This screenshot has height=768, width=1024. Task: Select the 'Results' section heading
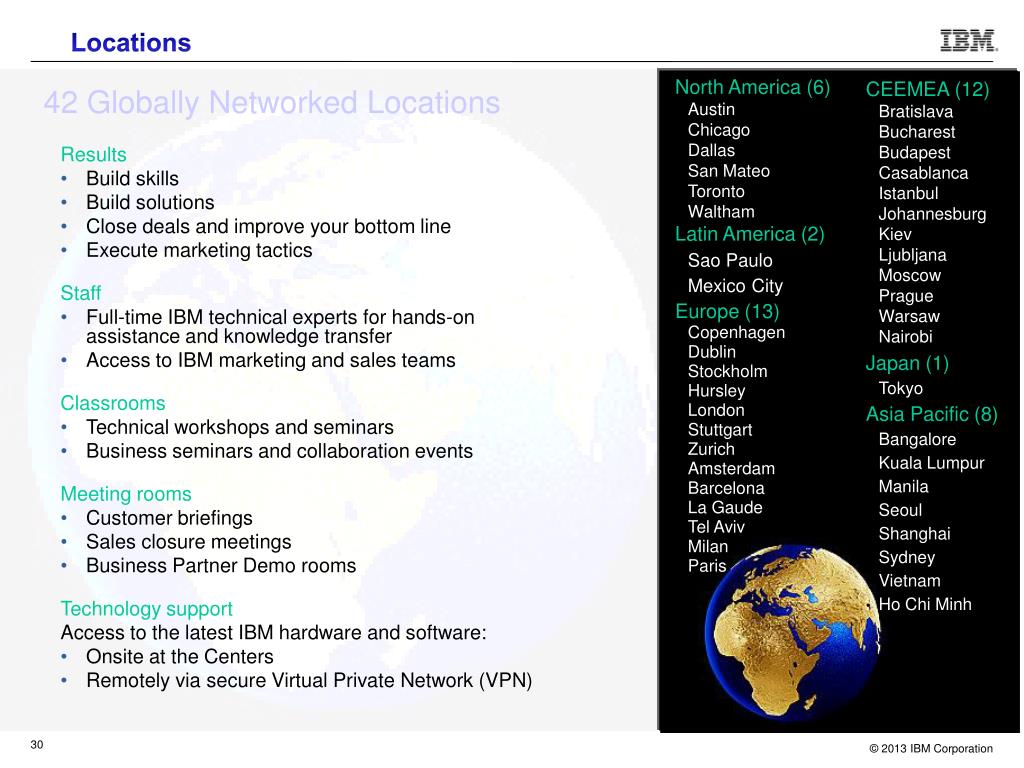click(x=93, y=155)
